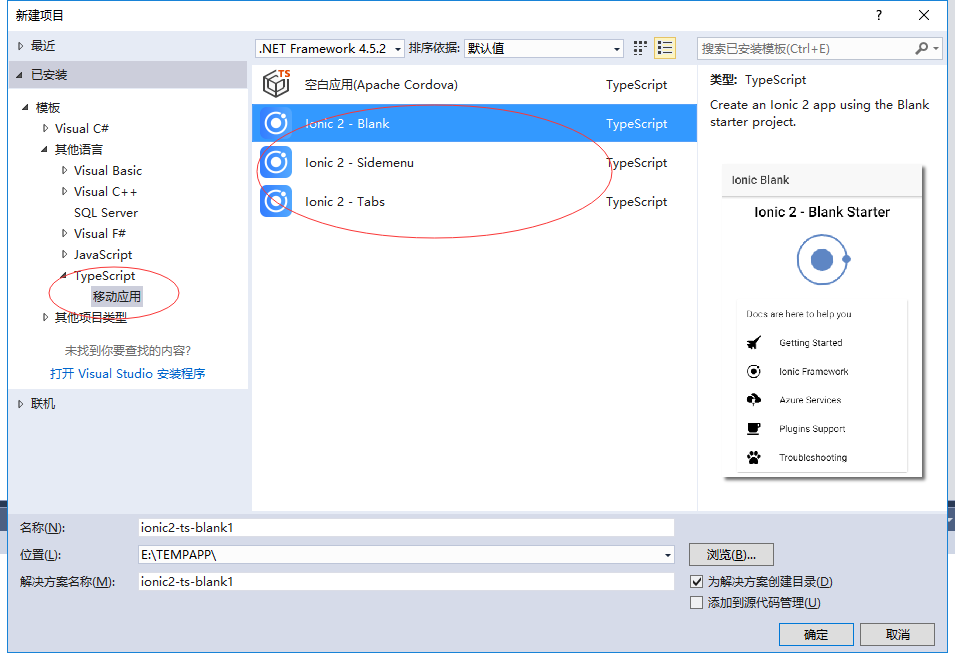Expand the 联机 section

[20, 404]
